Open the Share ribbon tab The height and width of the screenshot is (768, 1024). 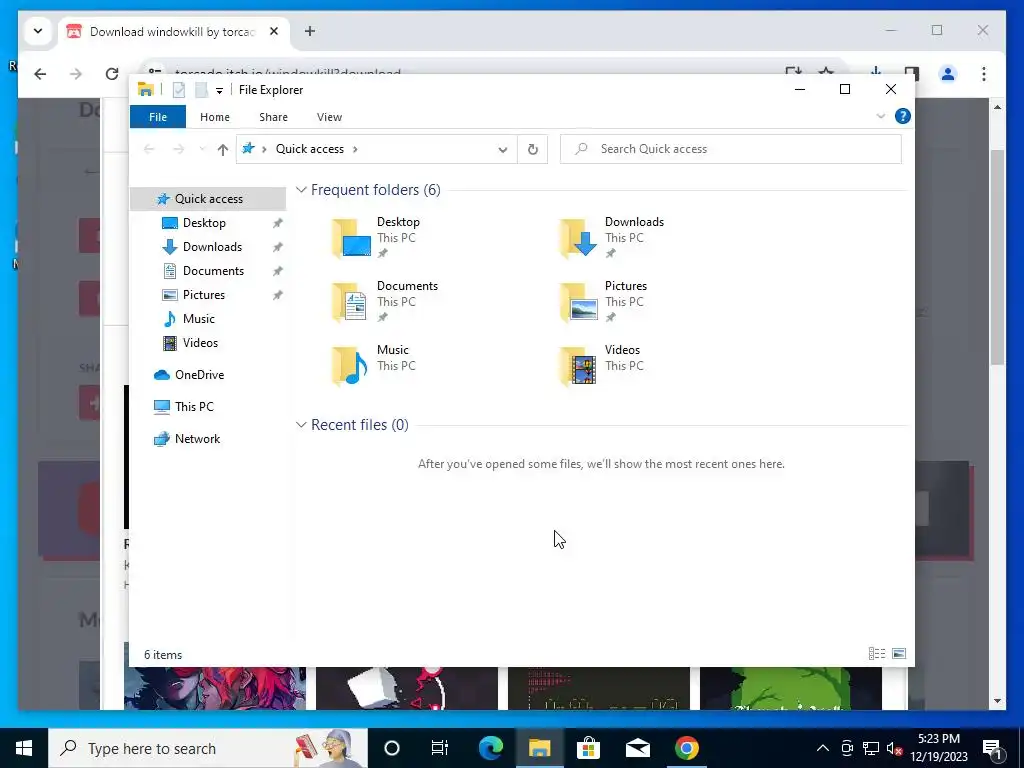[273, 117]
